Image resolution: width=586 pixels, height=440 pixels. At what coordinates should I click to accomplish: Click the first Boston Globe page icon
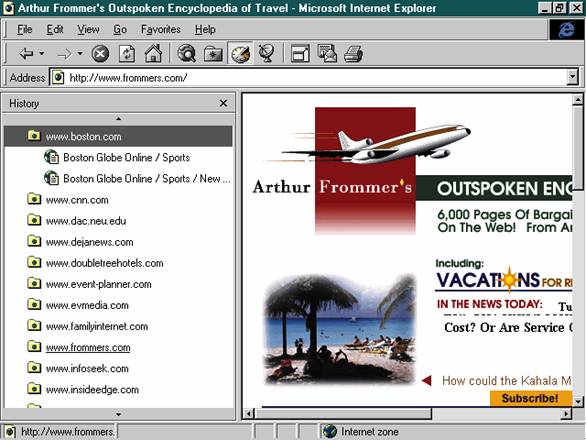(x=51, y=157)
